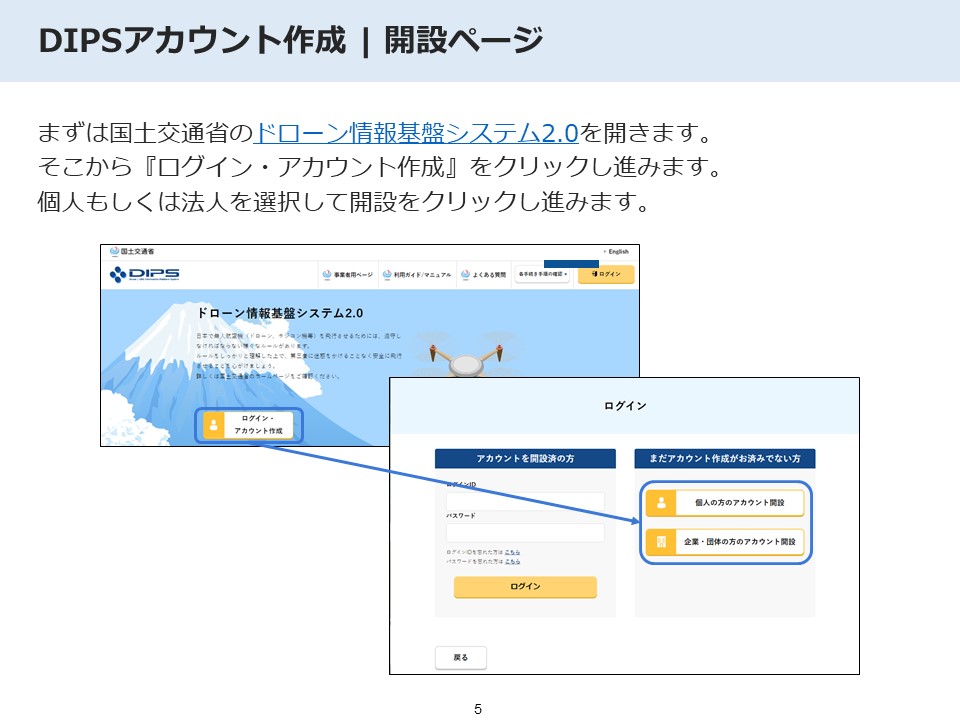This screenshot has width=960, height=720.
Task: Click slide title DIPSアカウント作成 | 開設ページ
Action: click(x=291, y=40)
